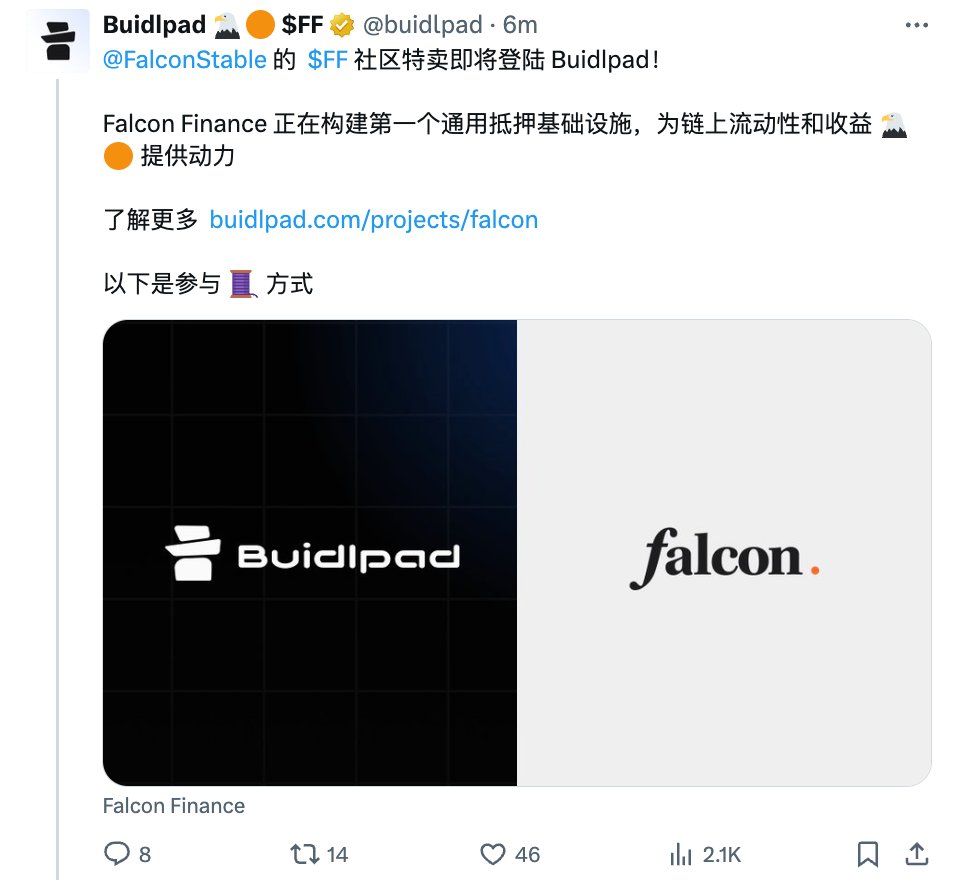958x880 pixels.
Task: Repost the tweet with retweet icon
Action: [304, 854]
